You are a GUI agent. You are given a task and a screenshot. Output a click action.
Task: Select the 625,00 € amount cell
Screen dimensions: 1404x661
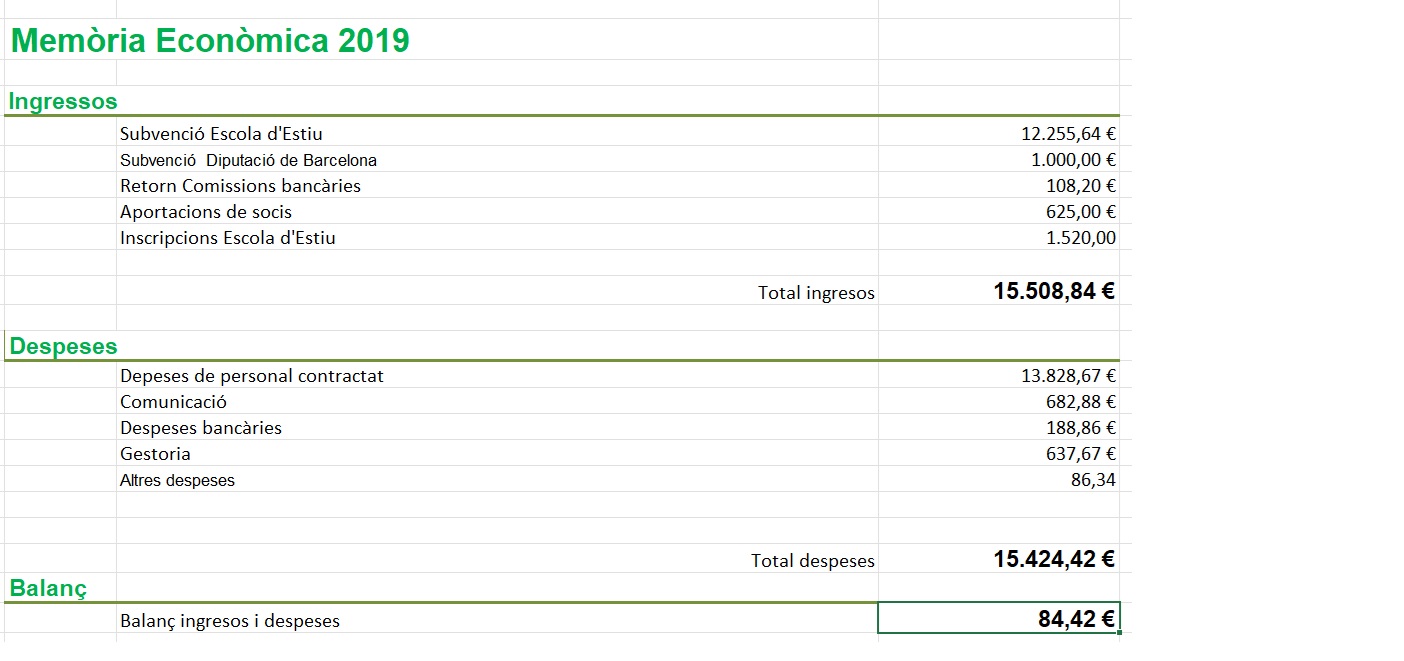click(x=1080, y=212)
